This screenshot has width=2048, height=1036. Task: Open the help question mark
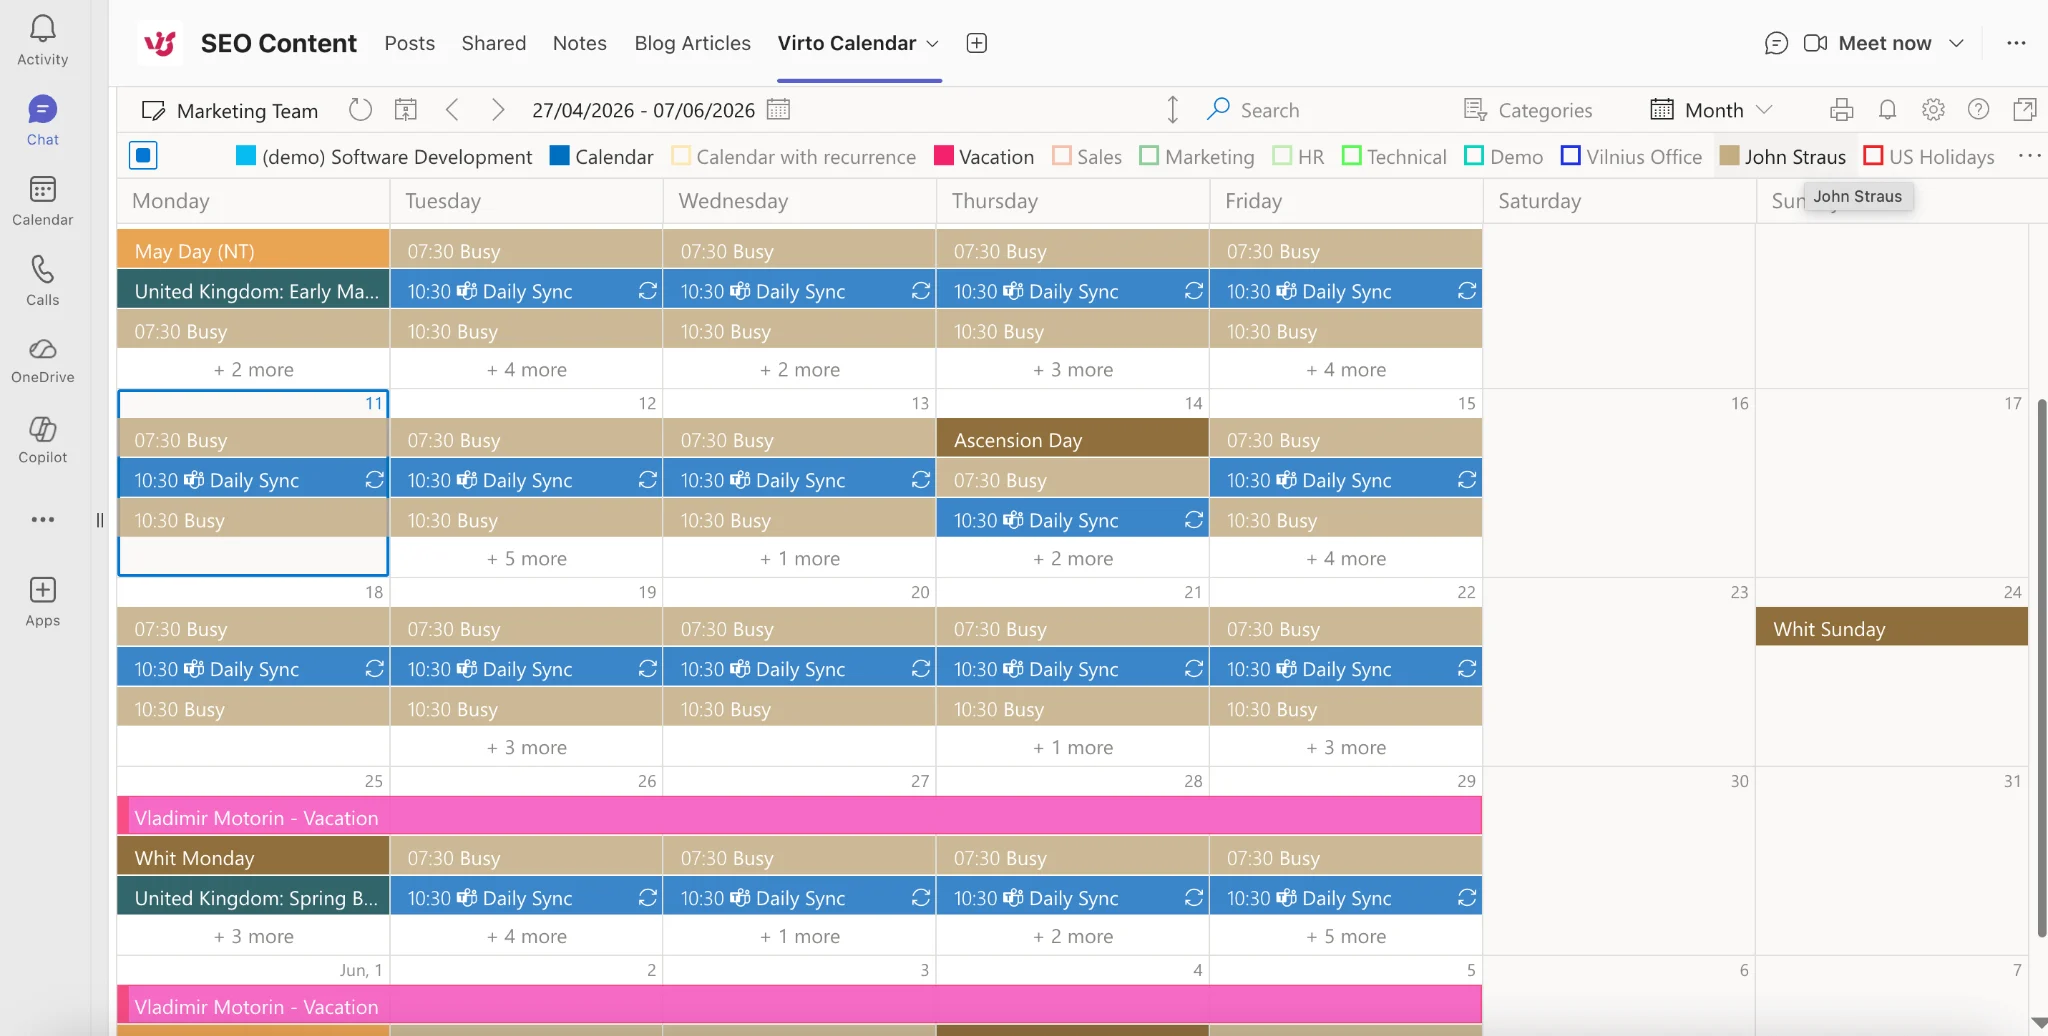(1978, 110)
